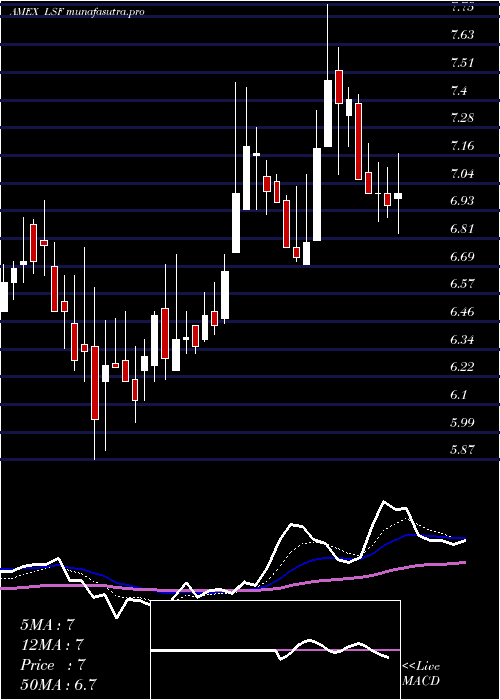Click the Price : 7 readout
This screenshot has height=700, width=500.
click(x=52, y=665)
